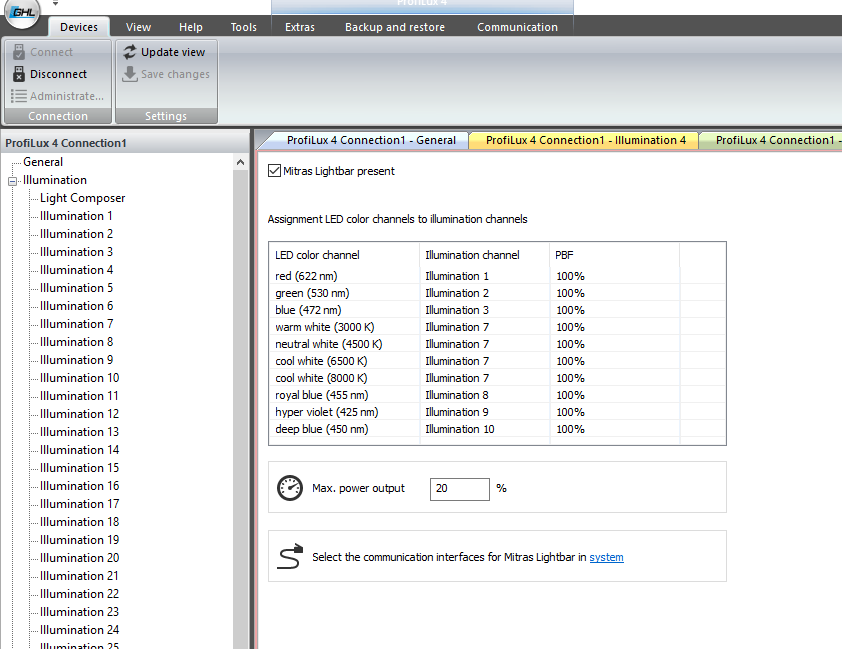The height and width of the screenshot is (649, 842).
Task: Select the warm white (3000 K) row
Action: (497, 327)
